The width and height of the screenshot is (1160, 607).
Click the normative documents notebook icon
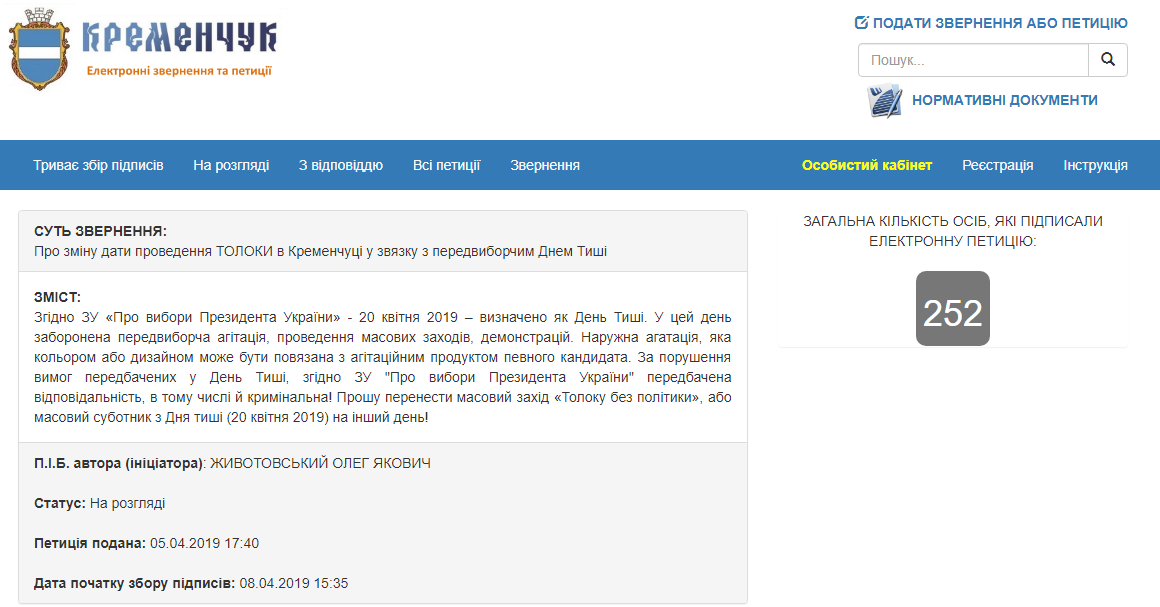(885, 101)
